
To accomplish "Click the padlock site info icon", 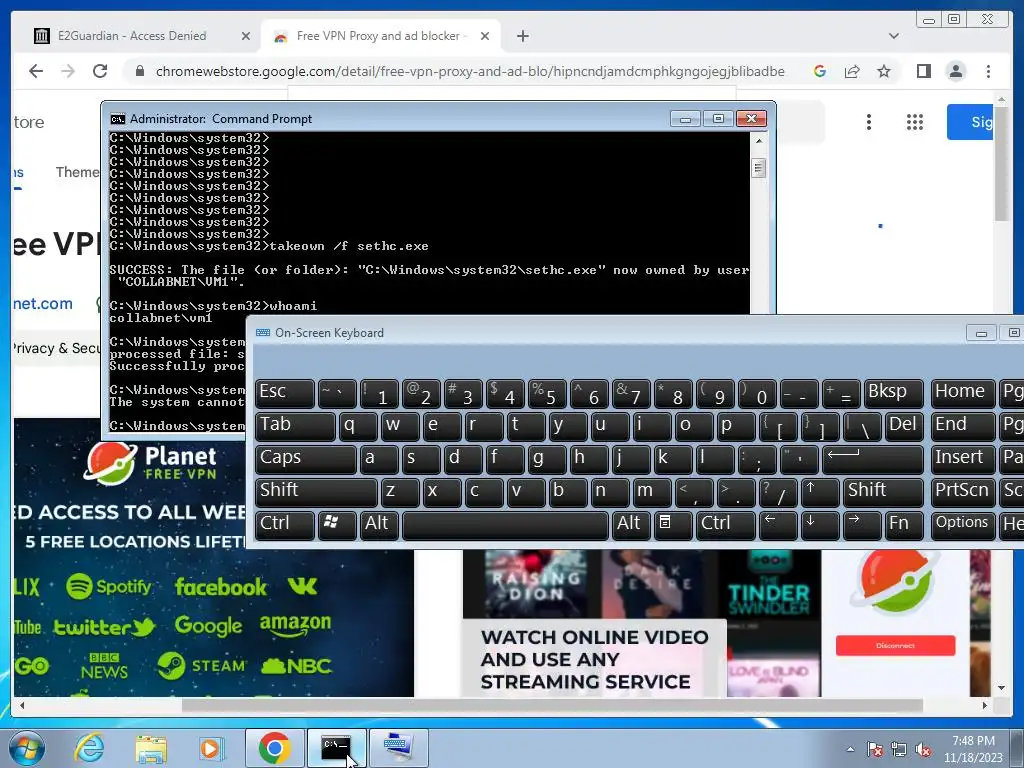I will [139, 71].
